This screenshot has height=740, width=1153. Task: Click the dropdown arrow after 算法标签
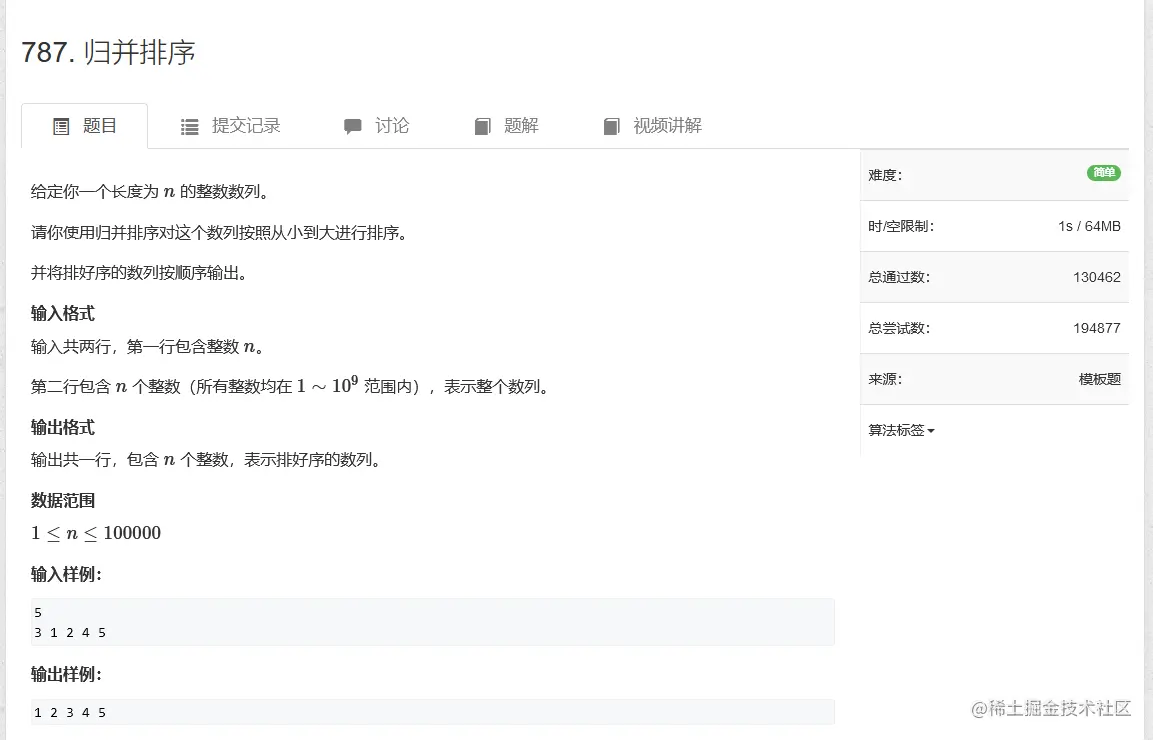(930, 431)
